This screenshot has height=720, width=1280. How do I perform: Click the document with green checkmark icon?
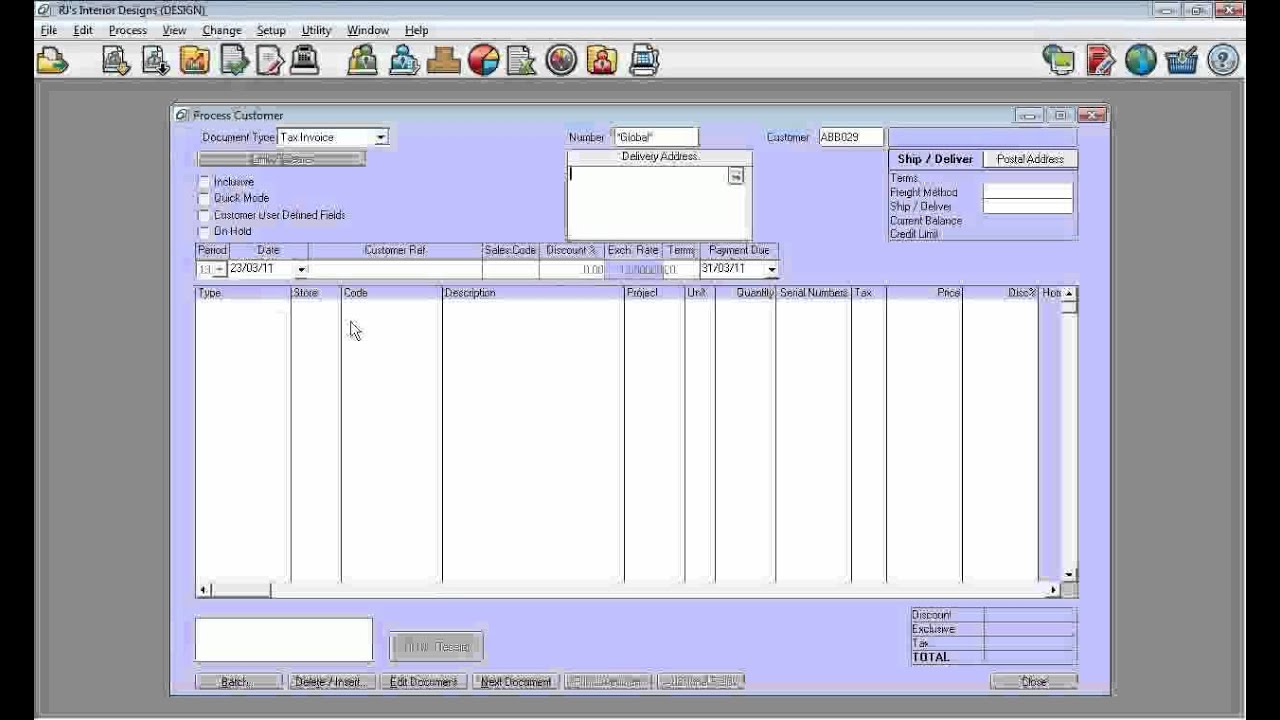234,61
